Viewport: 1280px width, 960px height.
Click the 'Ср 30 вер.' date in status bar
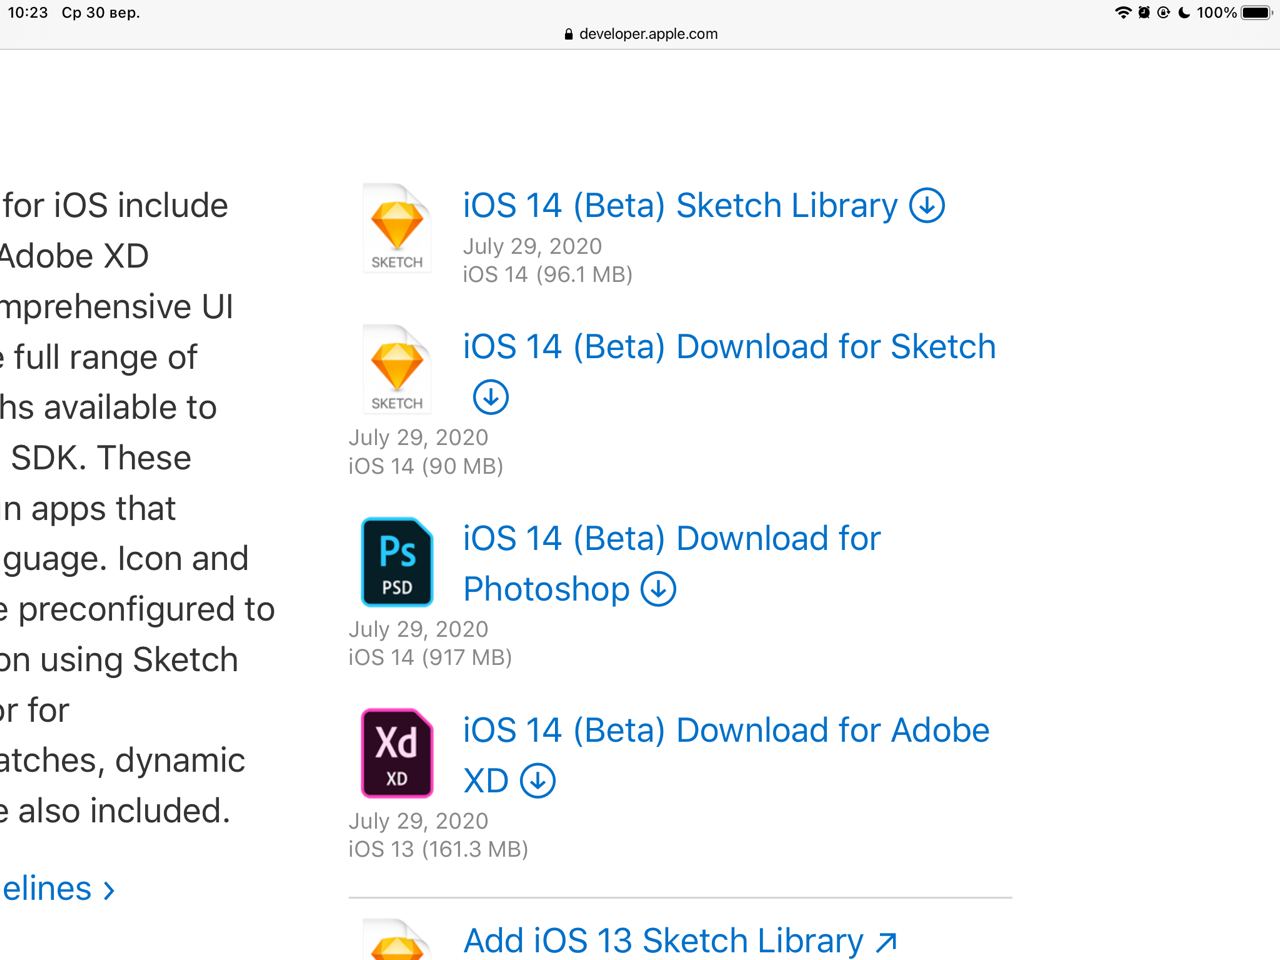[101, 13]
